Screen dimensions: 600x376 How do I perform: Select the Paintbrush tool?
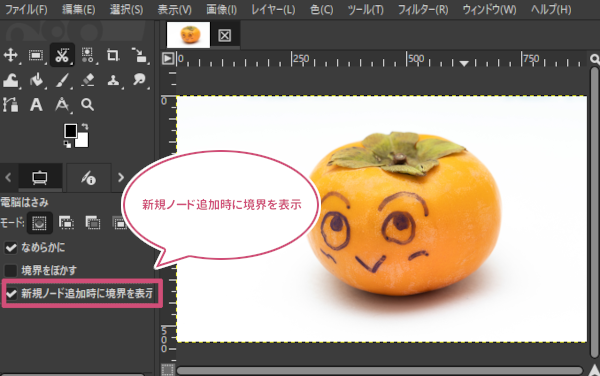[x=62, y=80]
